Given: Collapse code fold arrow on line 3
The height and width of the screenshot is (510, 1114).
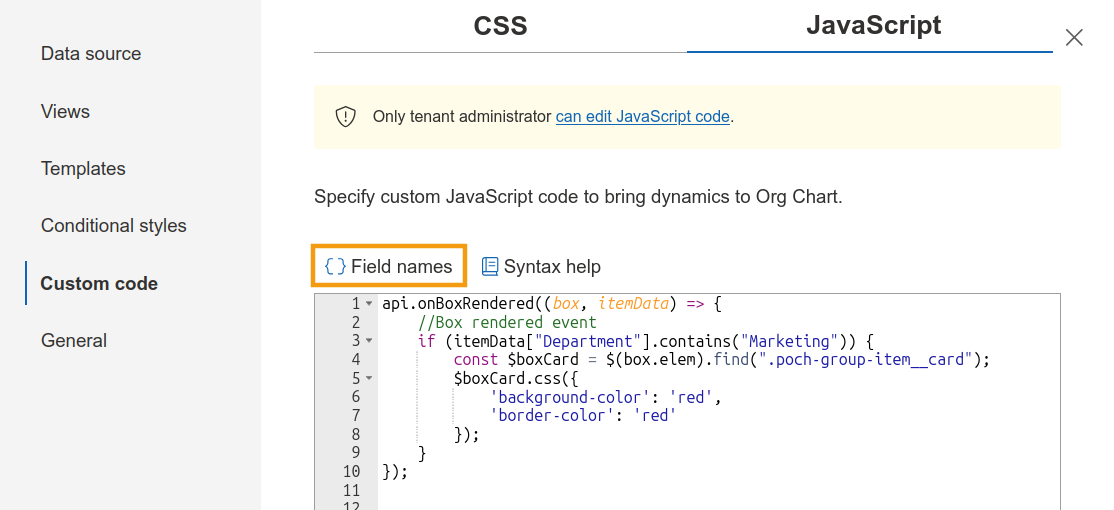Looking at the screenshot, I should point(369,341).
